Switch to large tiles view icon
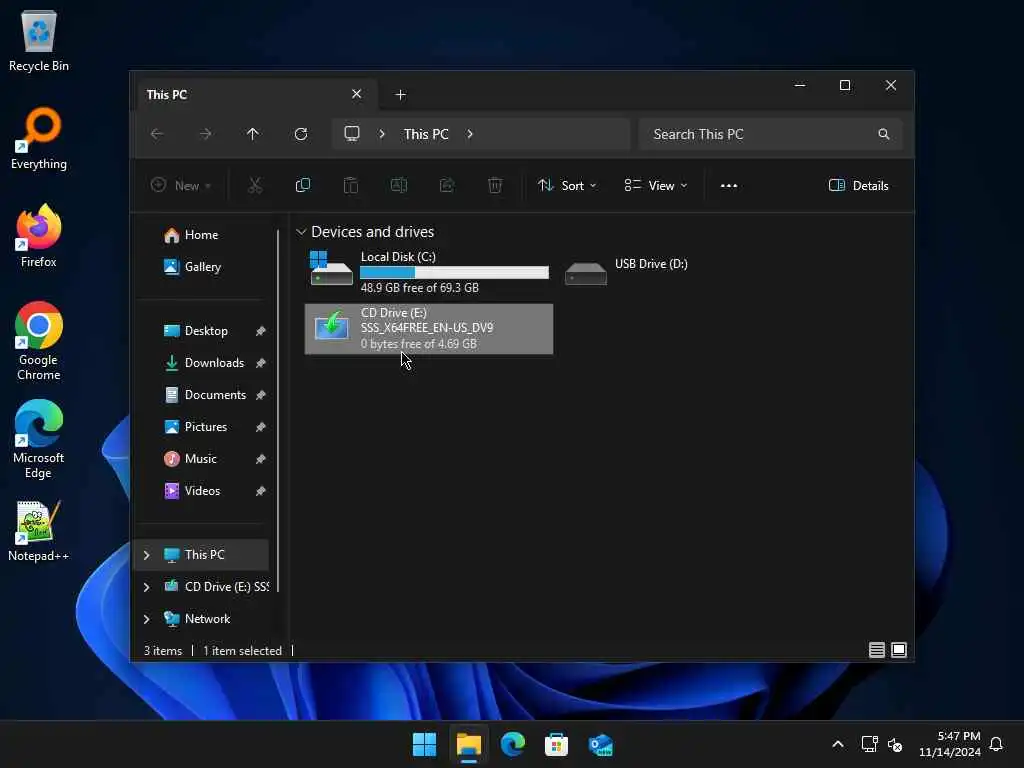Screen dimensions: 1024x768 click(x=899, y=650)
